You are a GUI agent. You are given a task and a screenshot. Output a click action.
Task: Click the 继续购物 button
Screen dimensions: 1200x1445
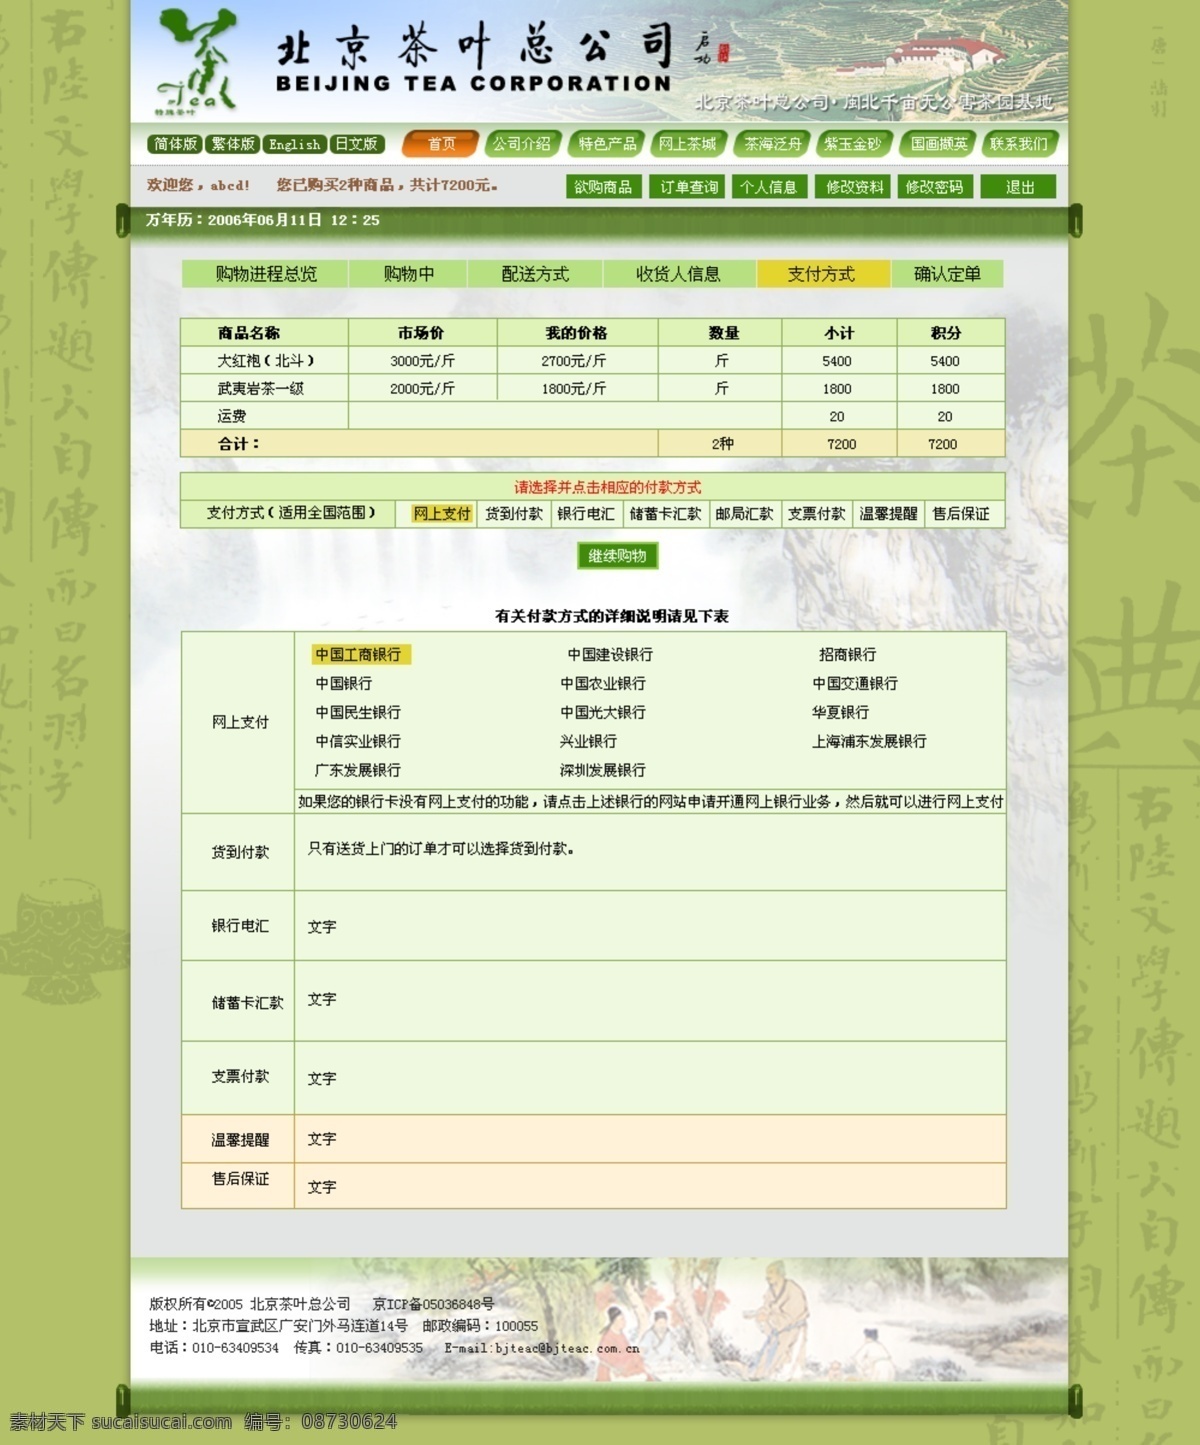(x=617, y=556)
